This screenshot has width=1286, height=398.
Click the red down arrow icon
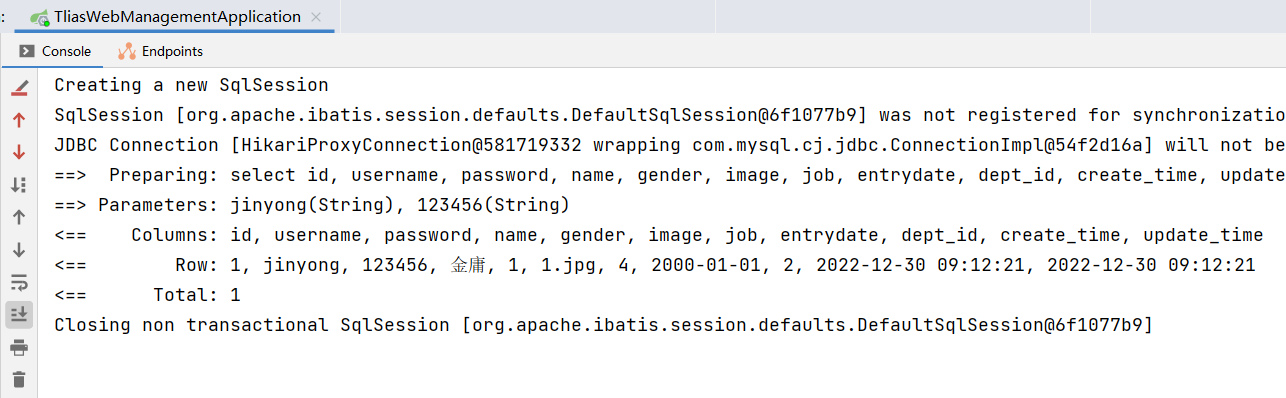[x=19, y=152]
